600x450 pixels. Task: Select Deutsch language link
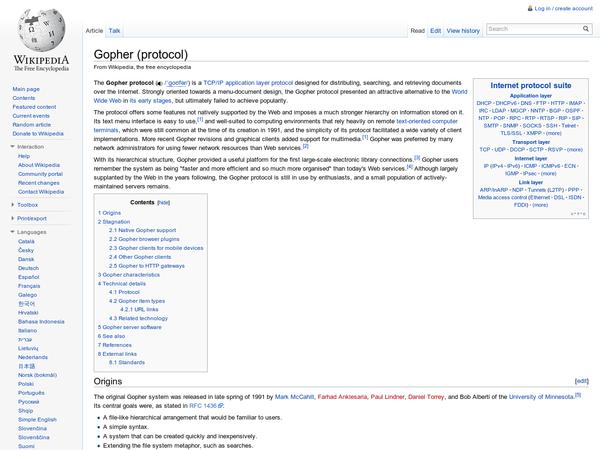pyautogui.click(x=28, y=268)
